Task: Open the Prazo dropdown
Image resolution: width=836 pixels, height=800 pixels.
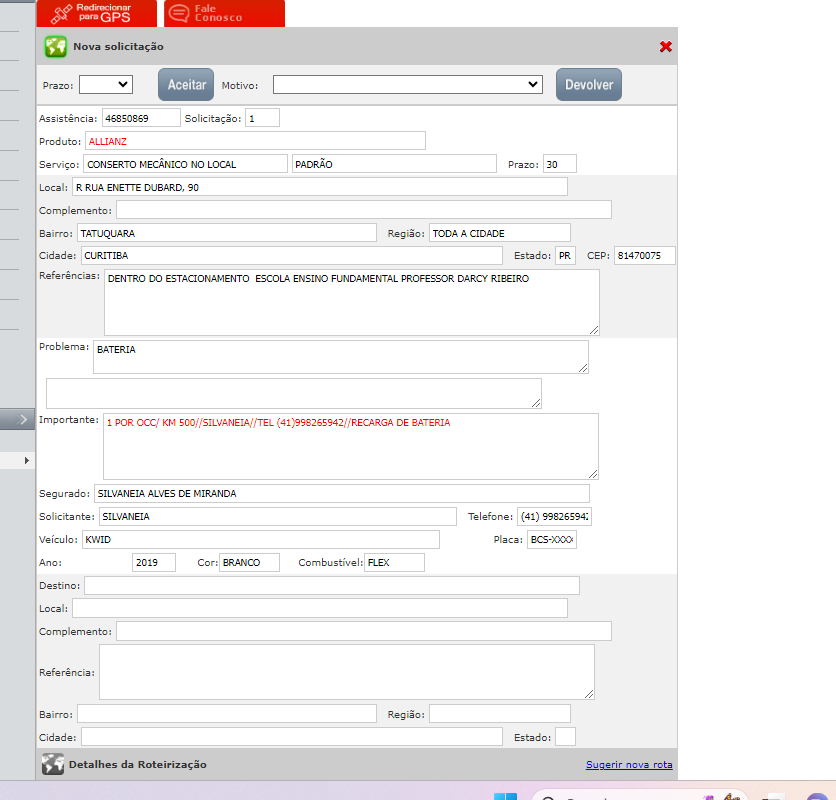Action: point(105,85)
